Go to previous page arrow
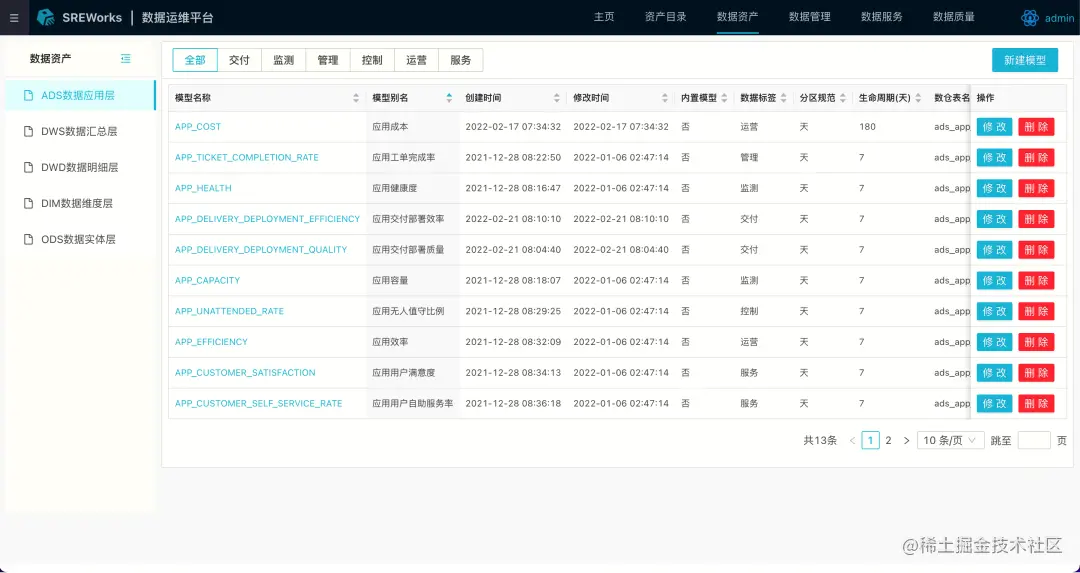This screenshot has width=1080, height=573. click(853, 441)
